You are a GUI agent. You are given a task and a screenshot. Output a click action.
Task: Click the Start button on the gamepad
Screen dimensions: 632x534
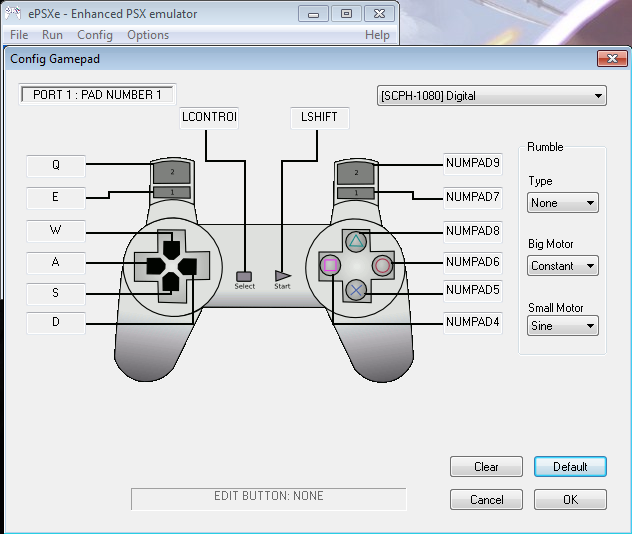coord(282,276)
